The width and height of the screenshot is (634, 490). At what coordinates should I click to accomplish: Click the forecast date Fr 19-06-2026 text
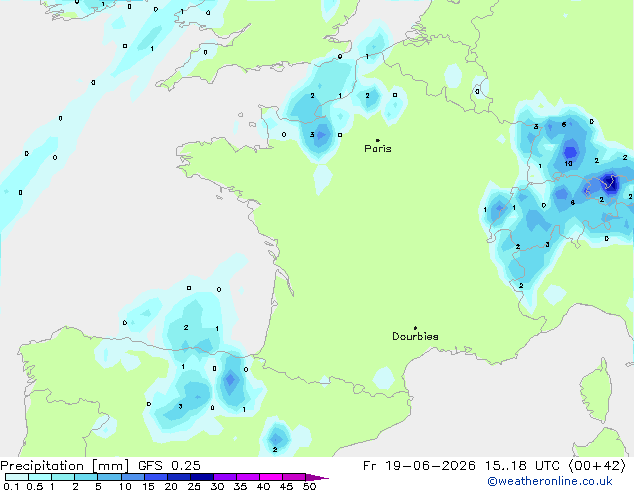(x=419, y=466)
